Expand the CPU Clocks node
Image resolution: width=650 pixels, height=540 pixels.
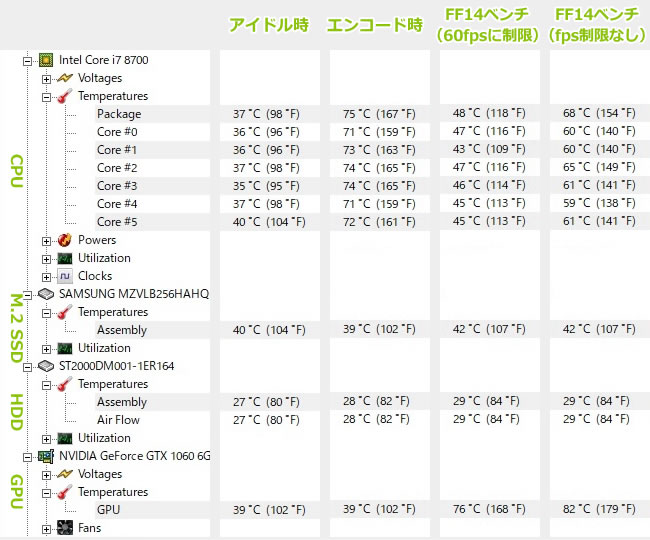pos(46,277)
